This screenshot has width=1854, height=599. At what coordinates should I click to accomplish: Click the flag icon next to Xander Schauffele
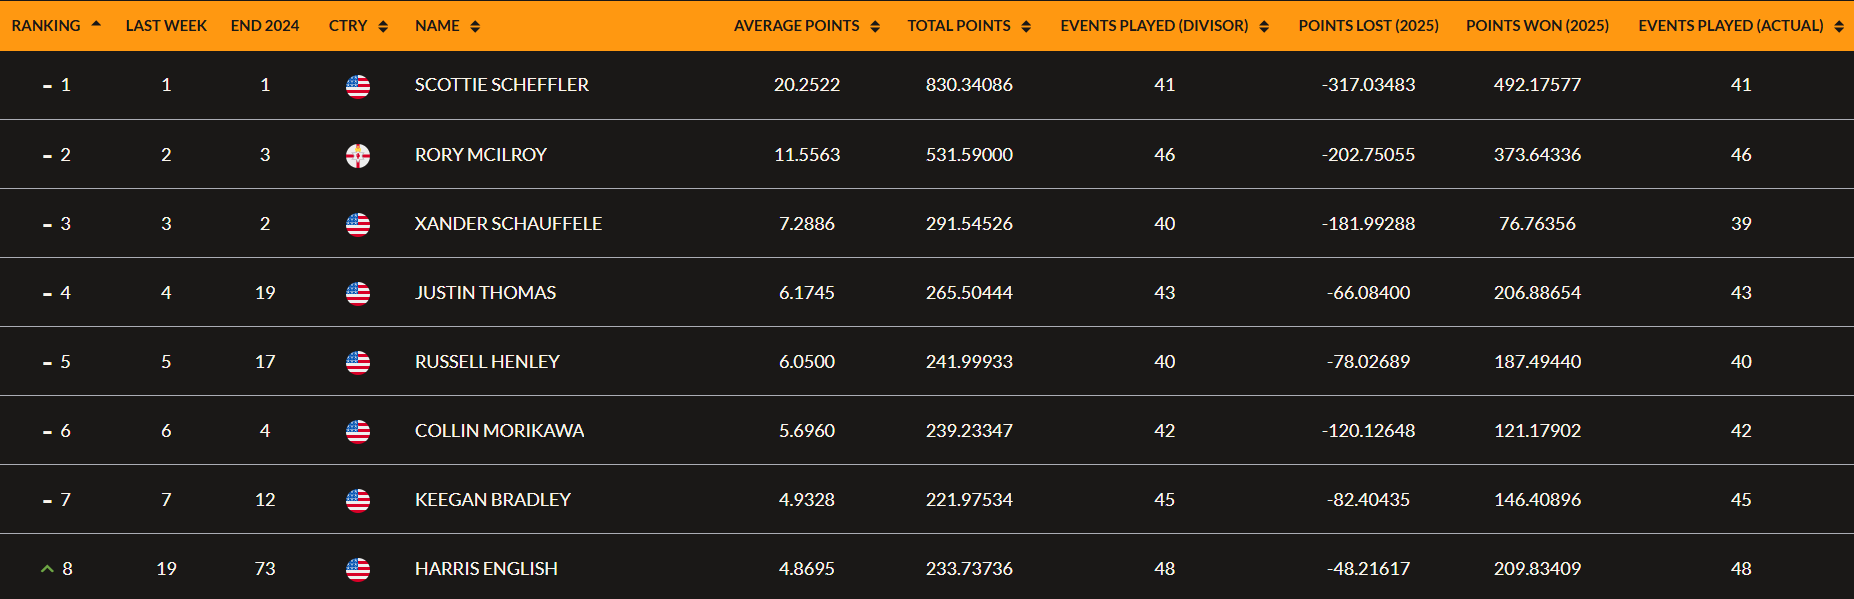pos(357,224)
